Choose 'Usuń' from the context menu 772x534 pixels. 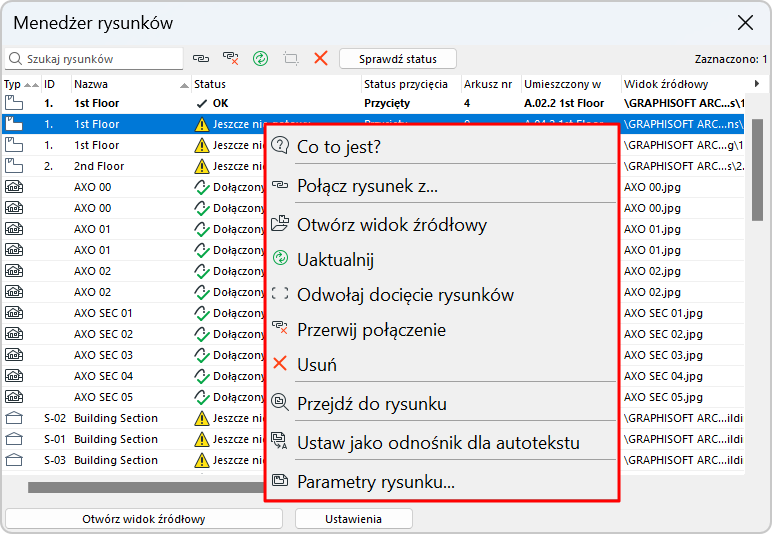coord(442,364)
